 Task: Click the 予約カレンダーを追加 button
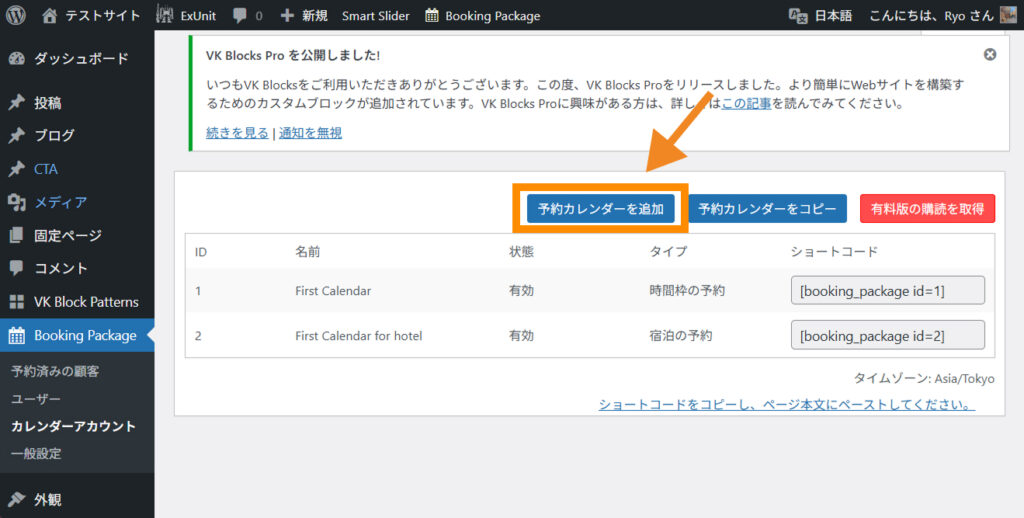(600, 209)
